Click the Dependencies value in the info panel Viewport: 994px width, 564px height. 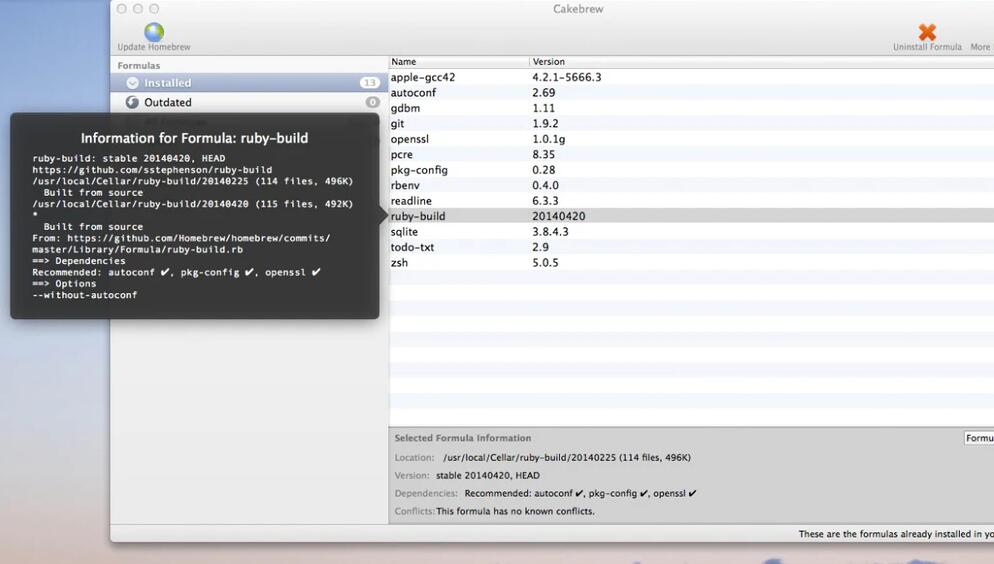pos(580,493)
